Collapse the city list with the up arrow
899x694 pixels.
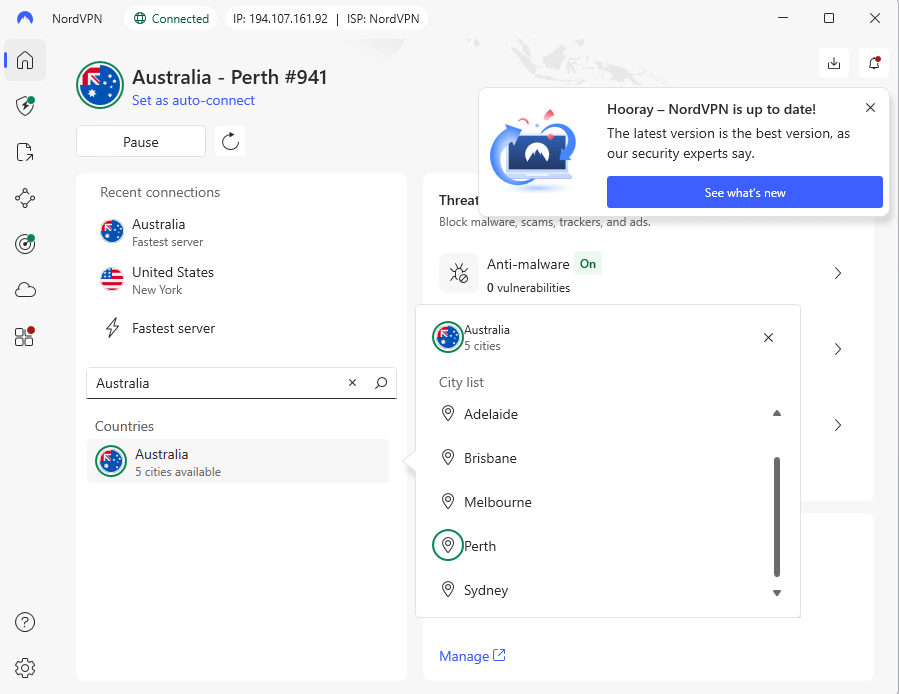777,413
